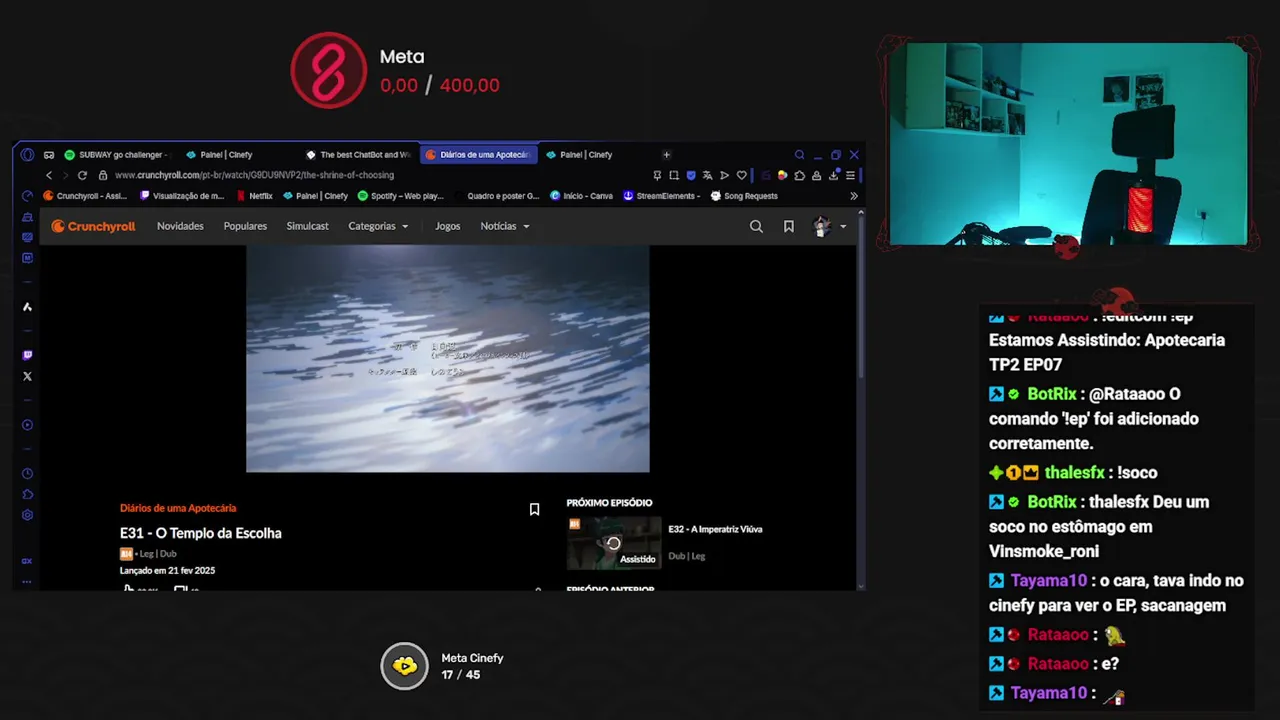Screen dimensions: 1280x720
Task: Open Netflix bookmark
Action: 255,196
